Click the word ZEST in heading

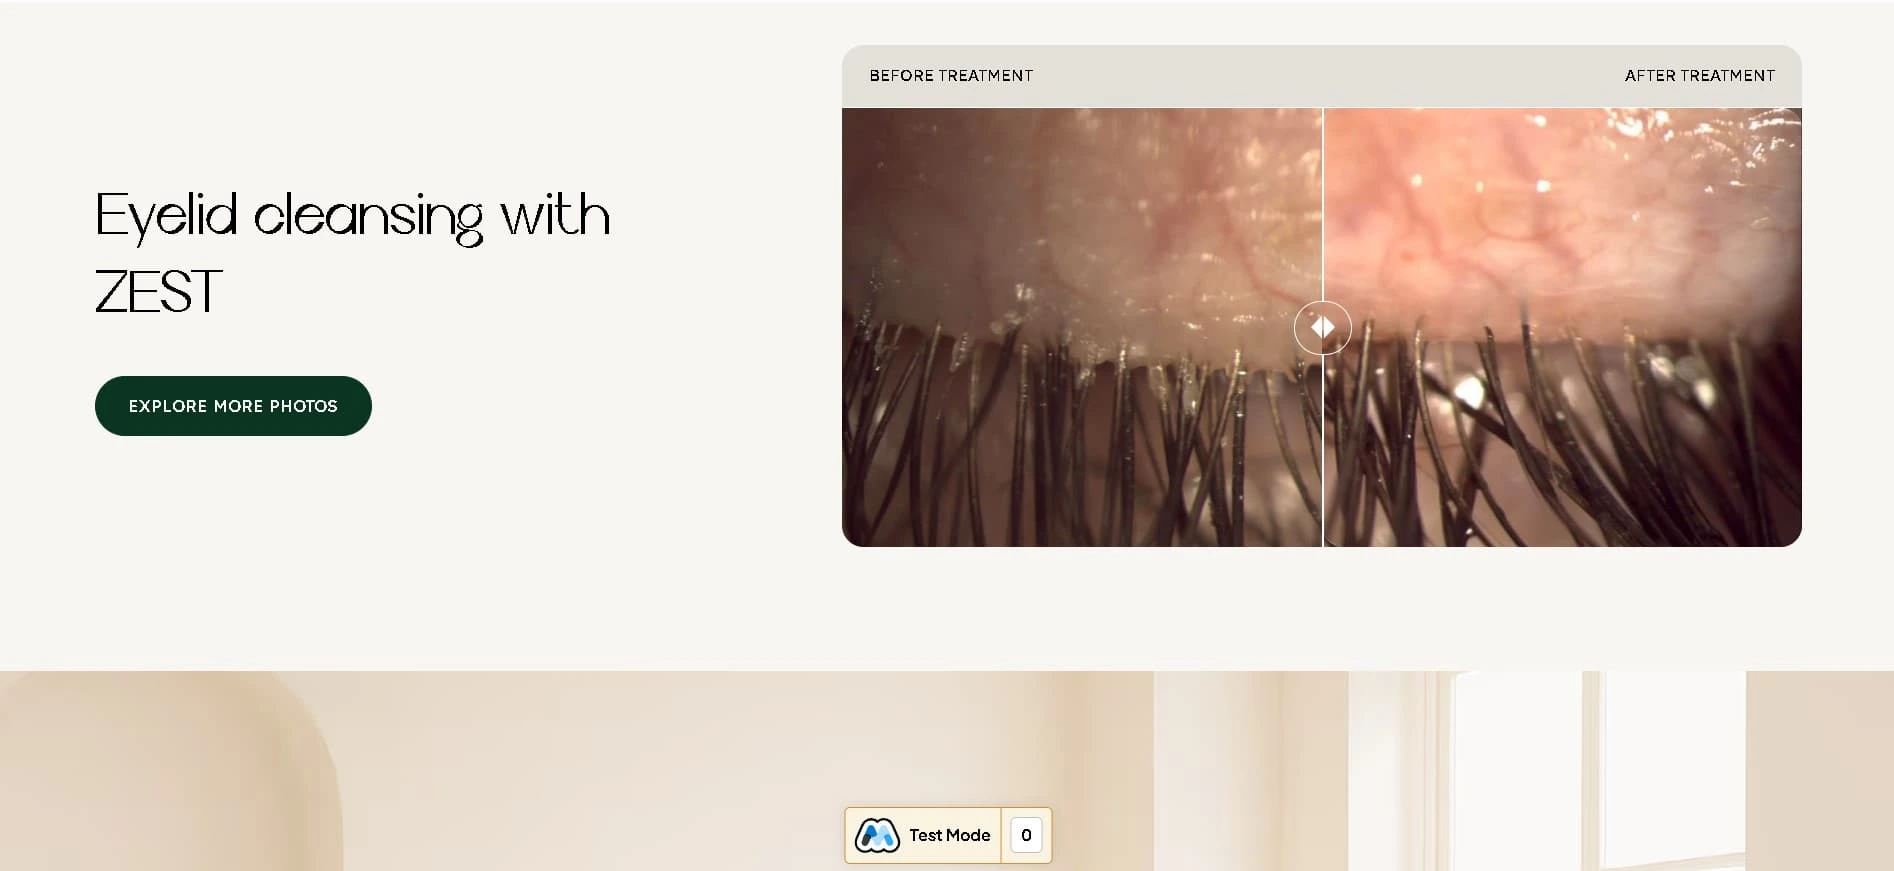pos(158,292)
